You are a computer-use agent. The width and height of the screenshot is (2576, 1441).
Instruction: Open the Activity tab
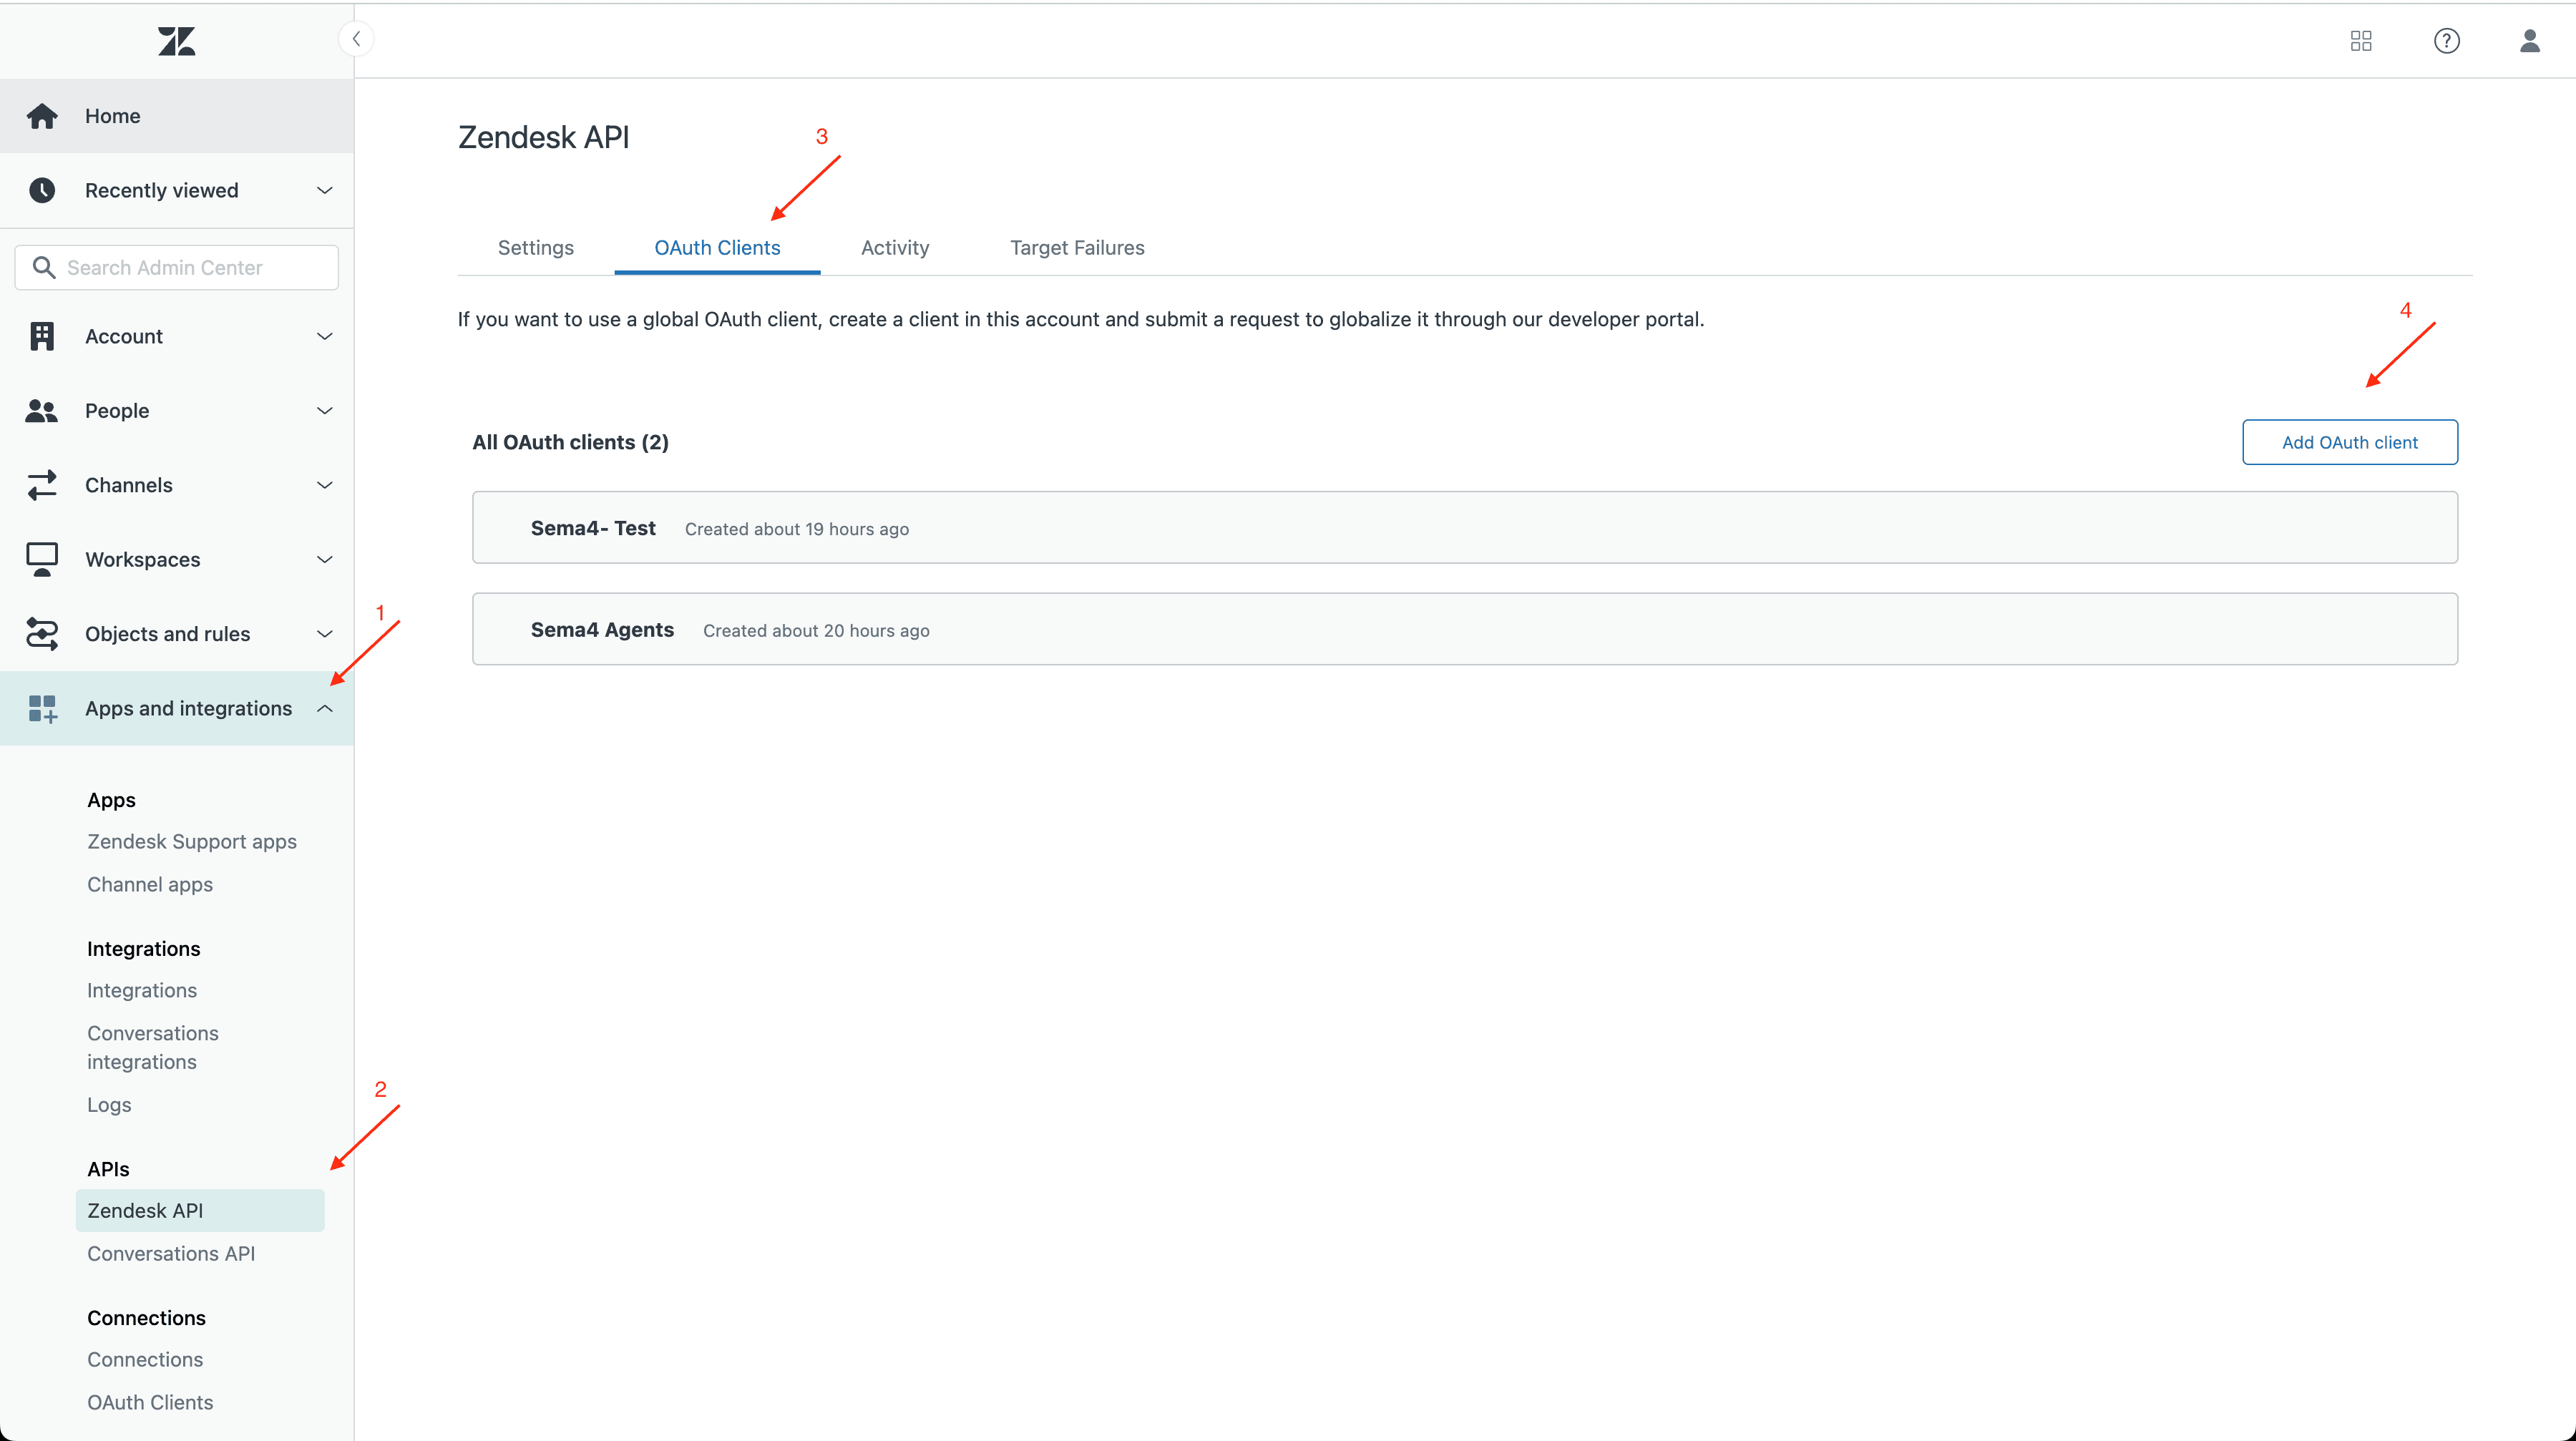pyautogui.click(x=894, y=247)
